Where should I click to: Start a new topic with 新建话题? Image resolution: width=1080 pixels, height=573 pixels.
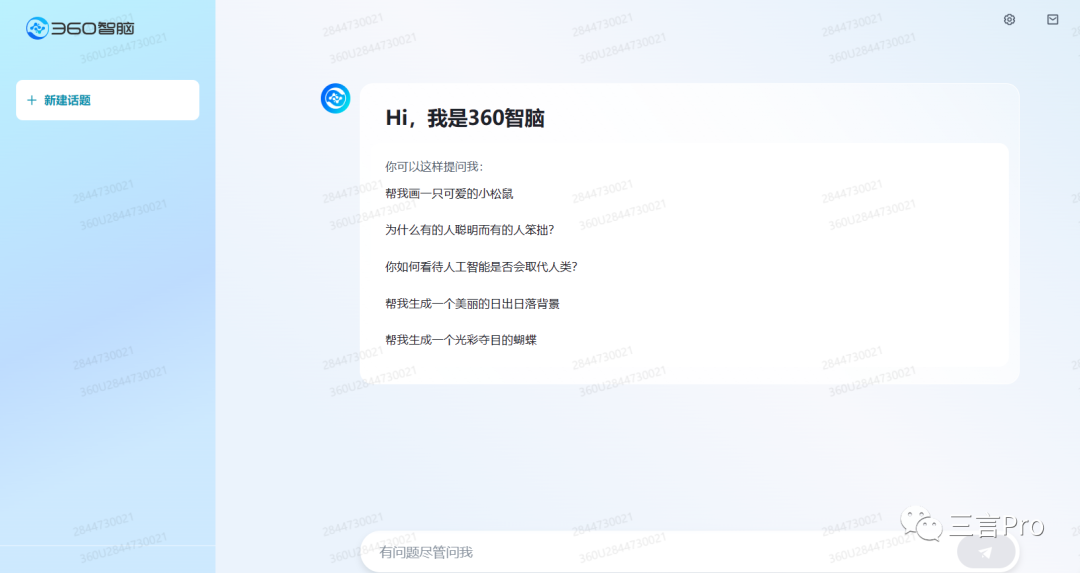coord(107,101)
